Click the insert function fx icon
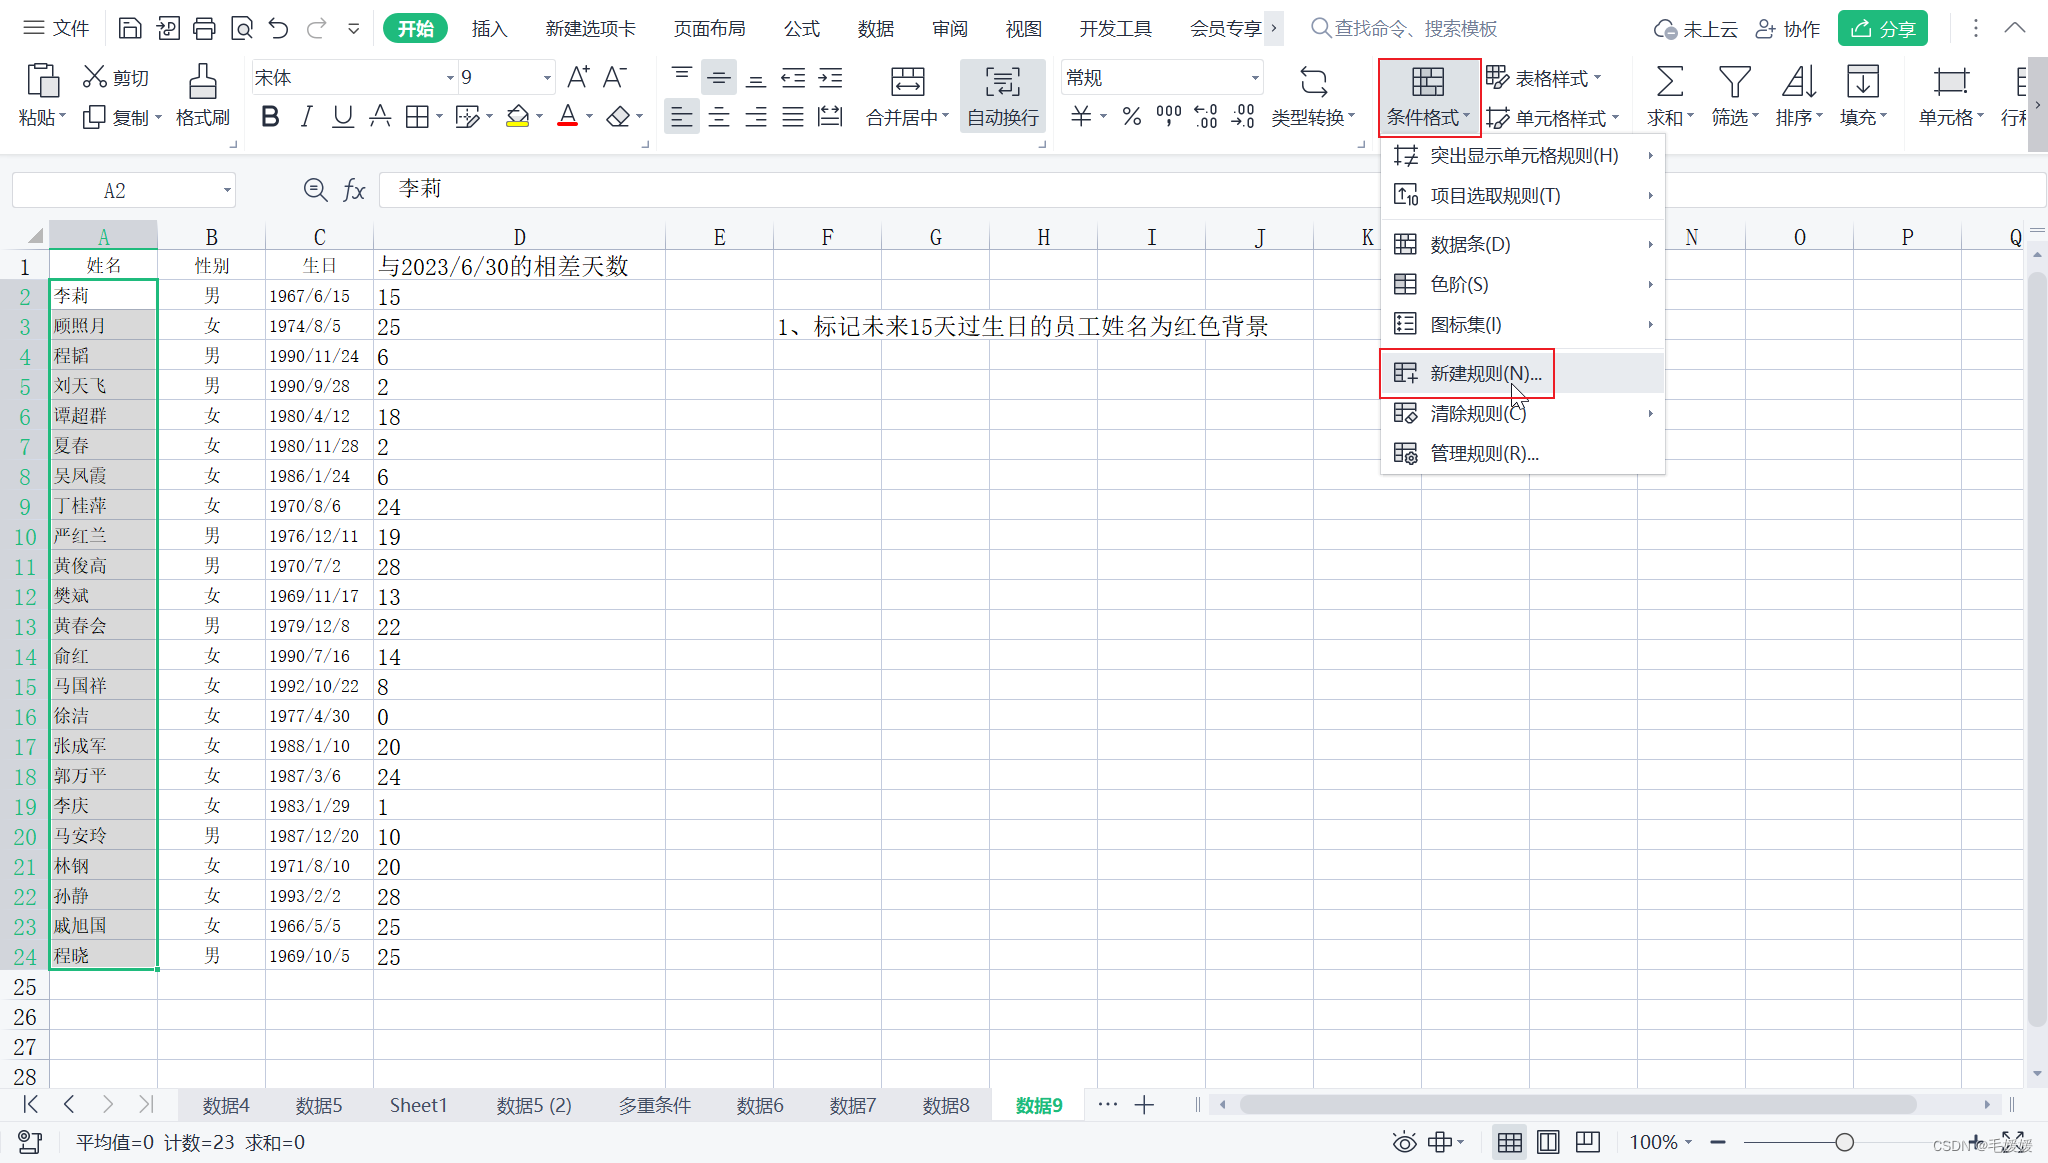 tap(354, 190)
